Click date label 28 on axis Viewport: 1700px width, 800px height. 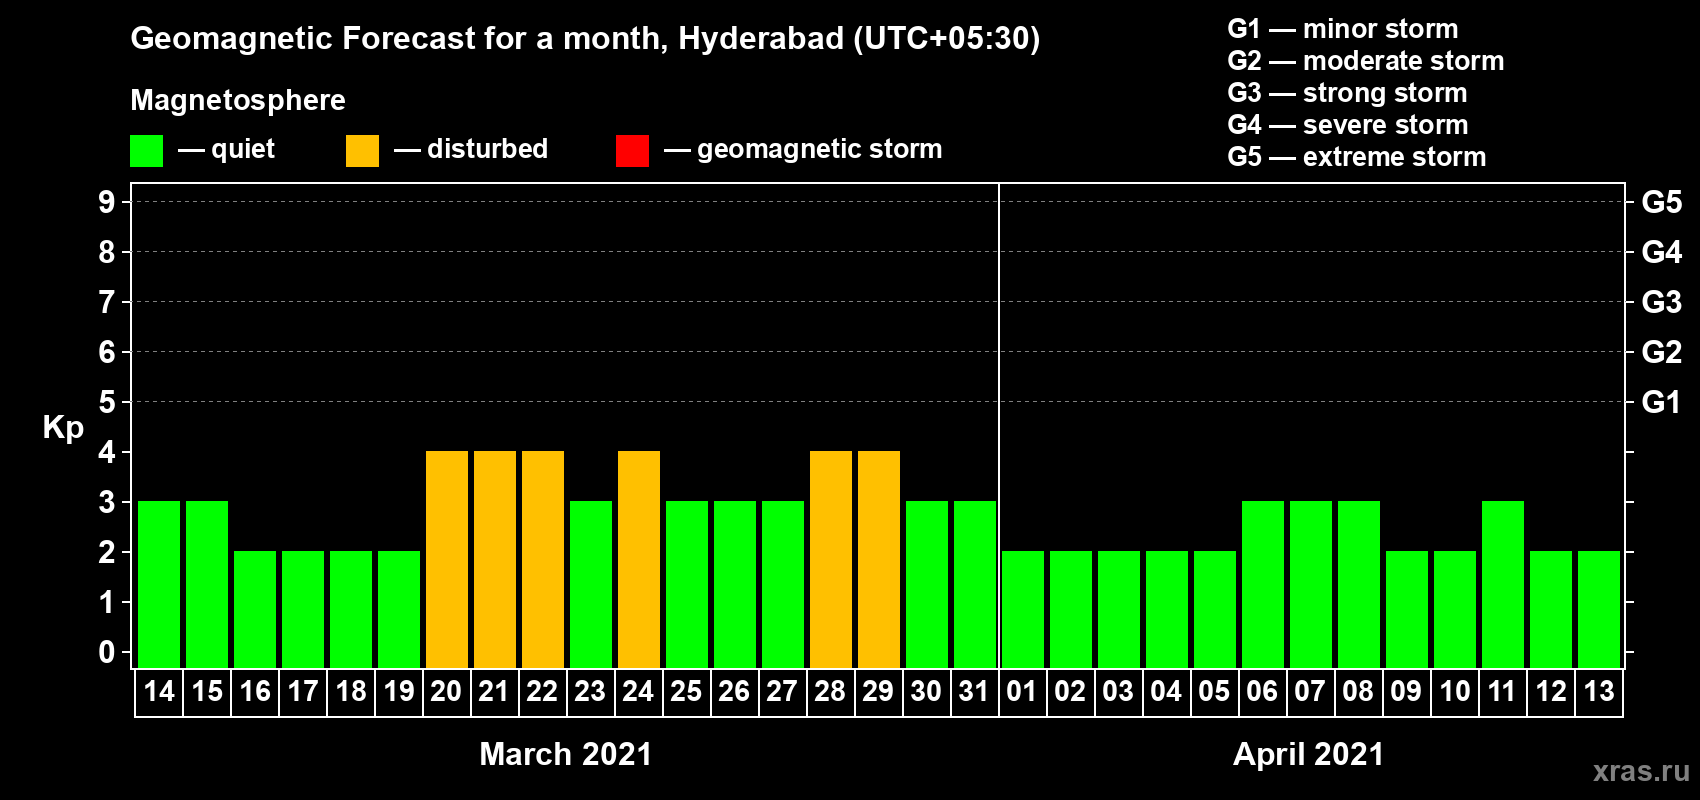[830, 691]
